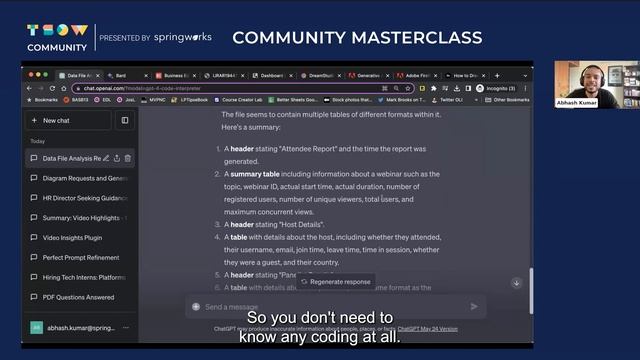Click the New chat button

[69, 120]
